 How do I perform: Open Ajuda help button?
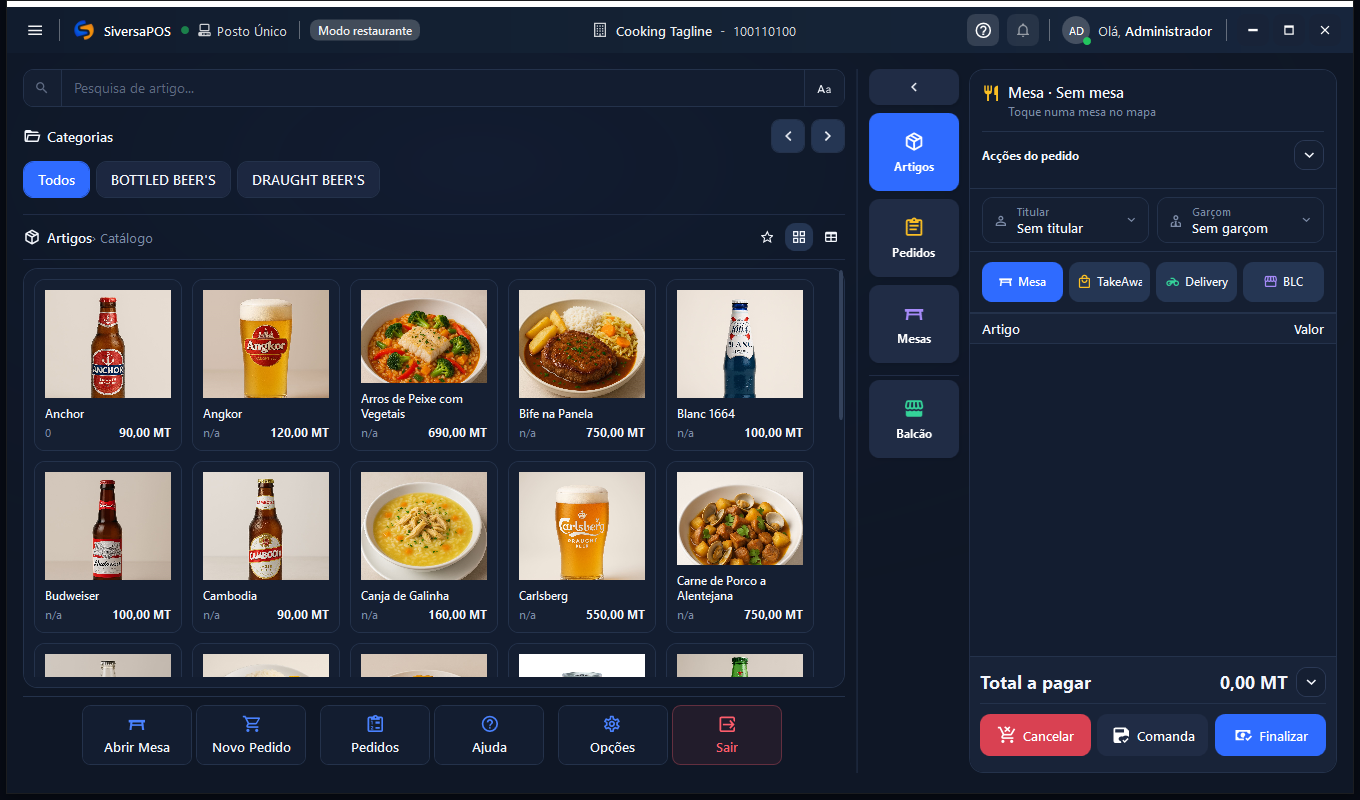click(x=489, y=735)
